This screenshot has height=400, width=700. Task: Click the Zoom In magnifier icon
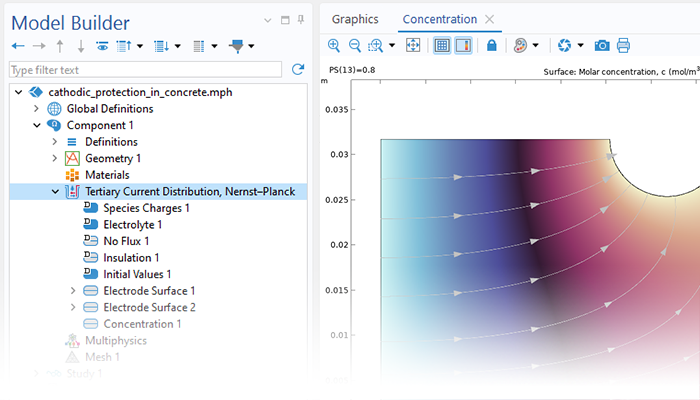(x=334, y=46)
